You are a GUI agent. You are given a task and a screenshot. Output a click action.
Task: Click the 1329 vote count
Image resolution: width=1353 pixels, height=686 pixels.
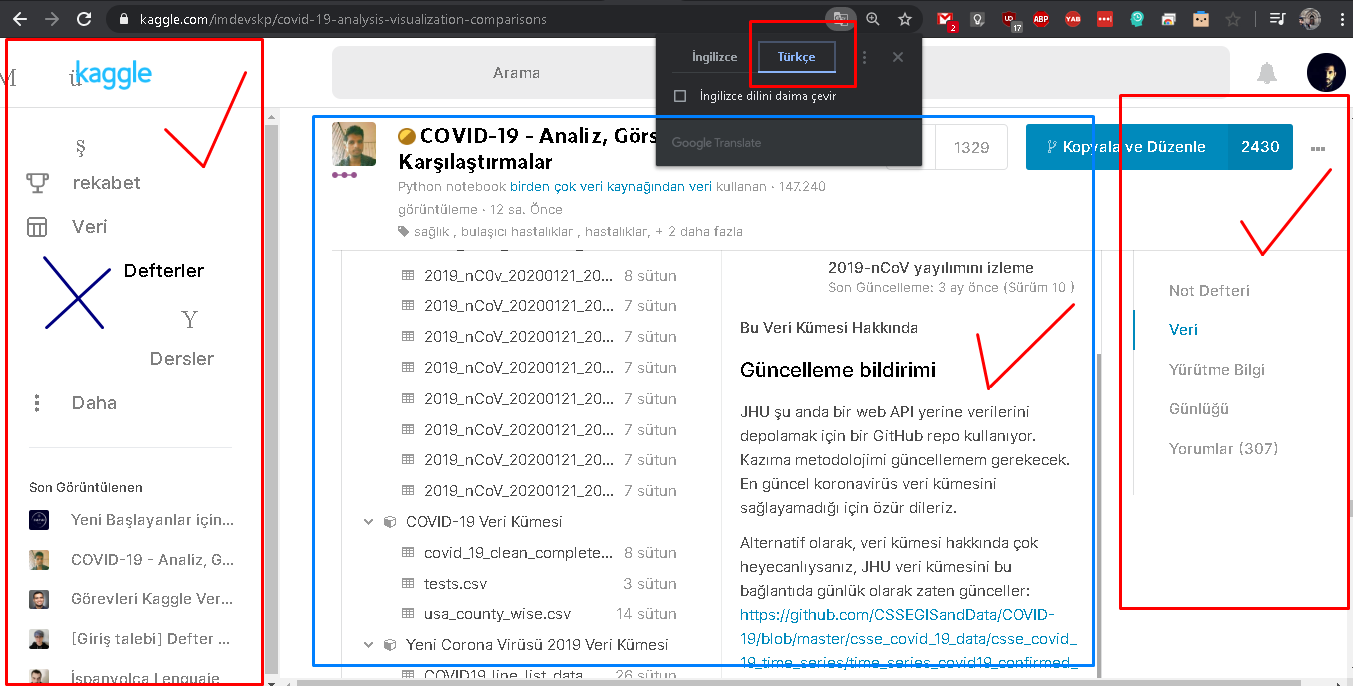coord(971,147)
